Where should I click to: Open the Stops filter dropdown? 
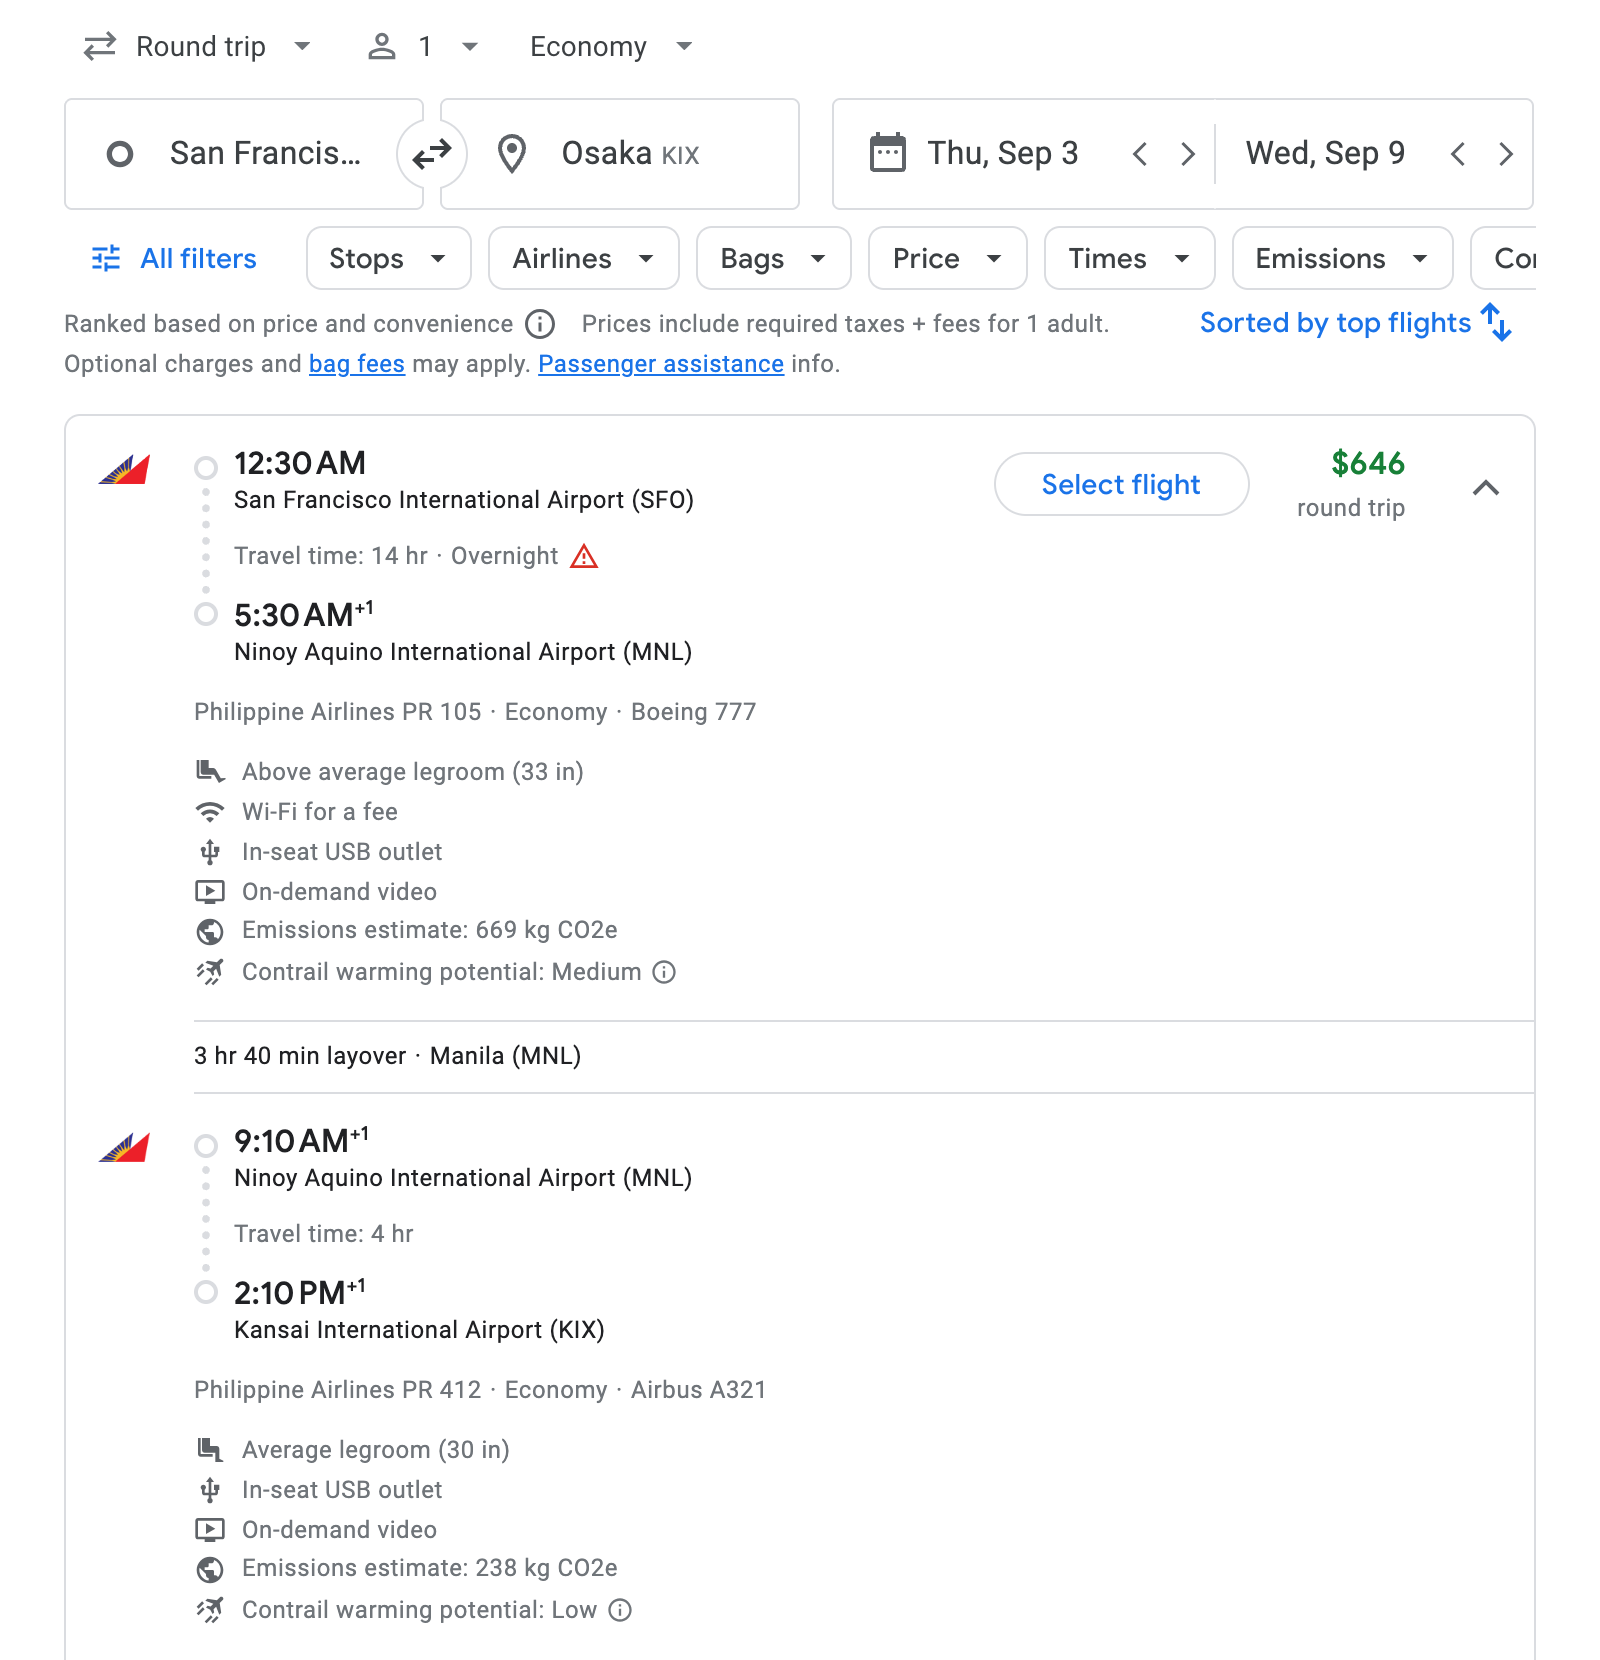pyautogui.click(x=388, y=258)
